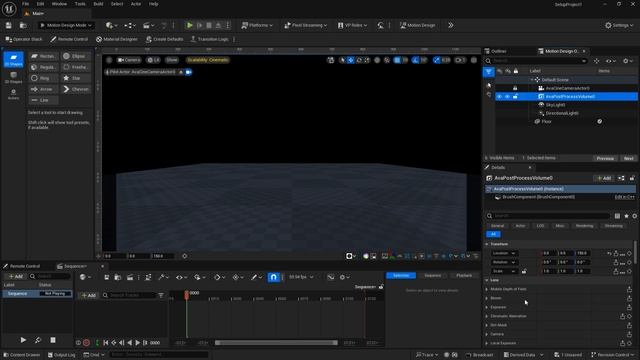Select the Arrow shape tool

point(43,89)
